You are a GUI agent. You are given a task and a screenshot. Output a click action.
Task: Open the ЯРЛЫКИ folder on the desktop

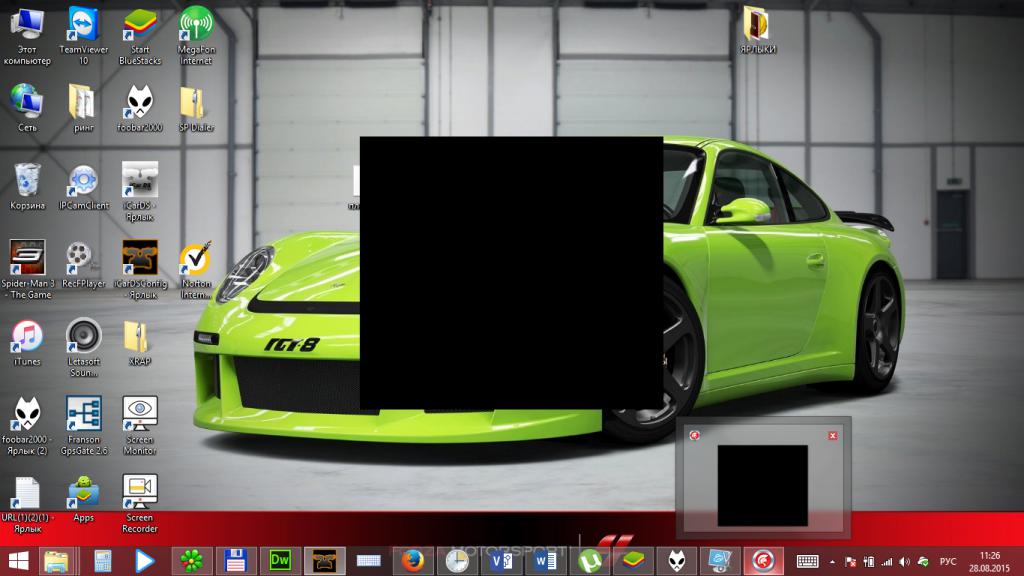point(757,24)
